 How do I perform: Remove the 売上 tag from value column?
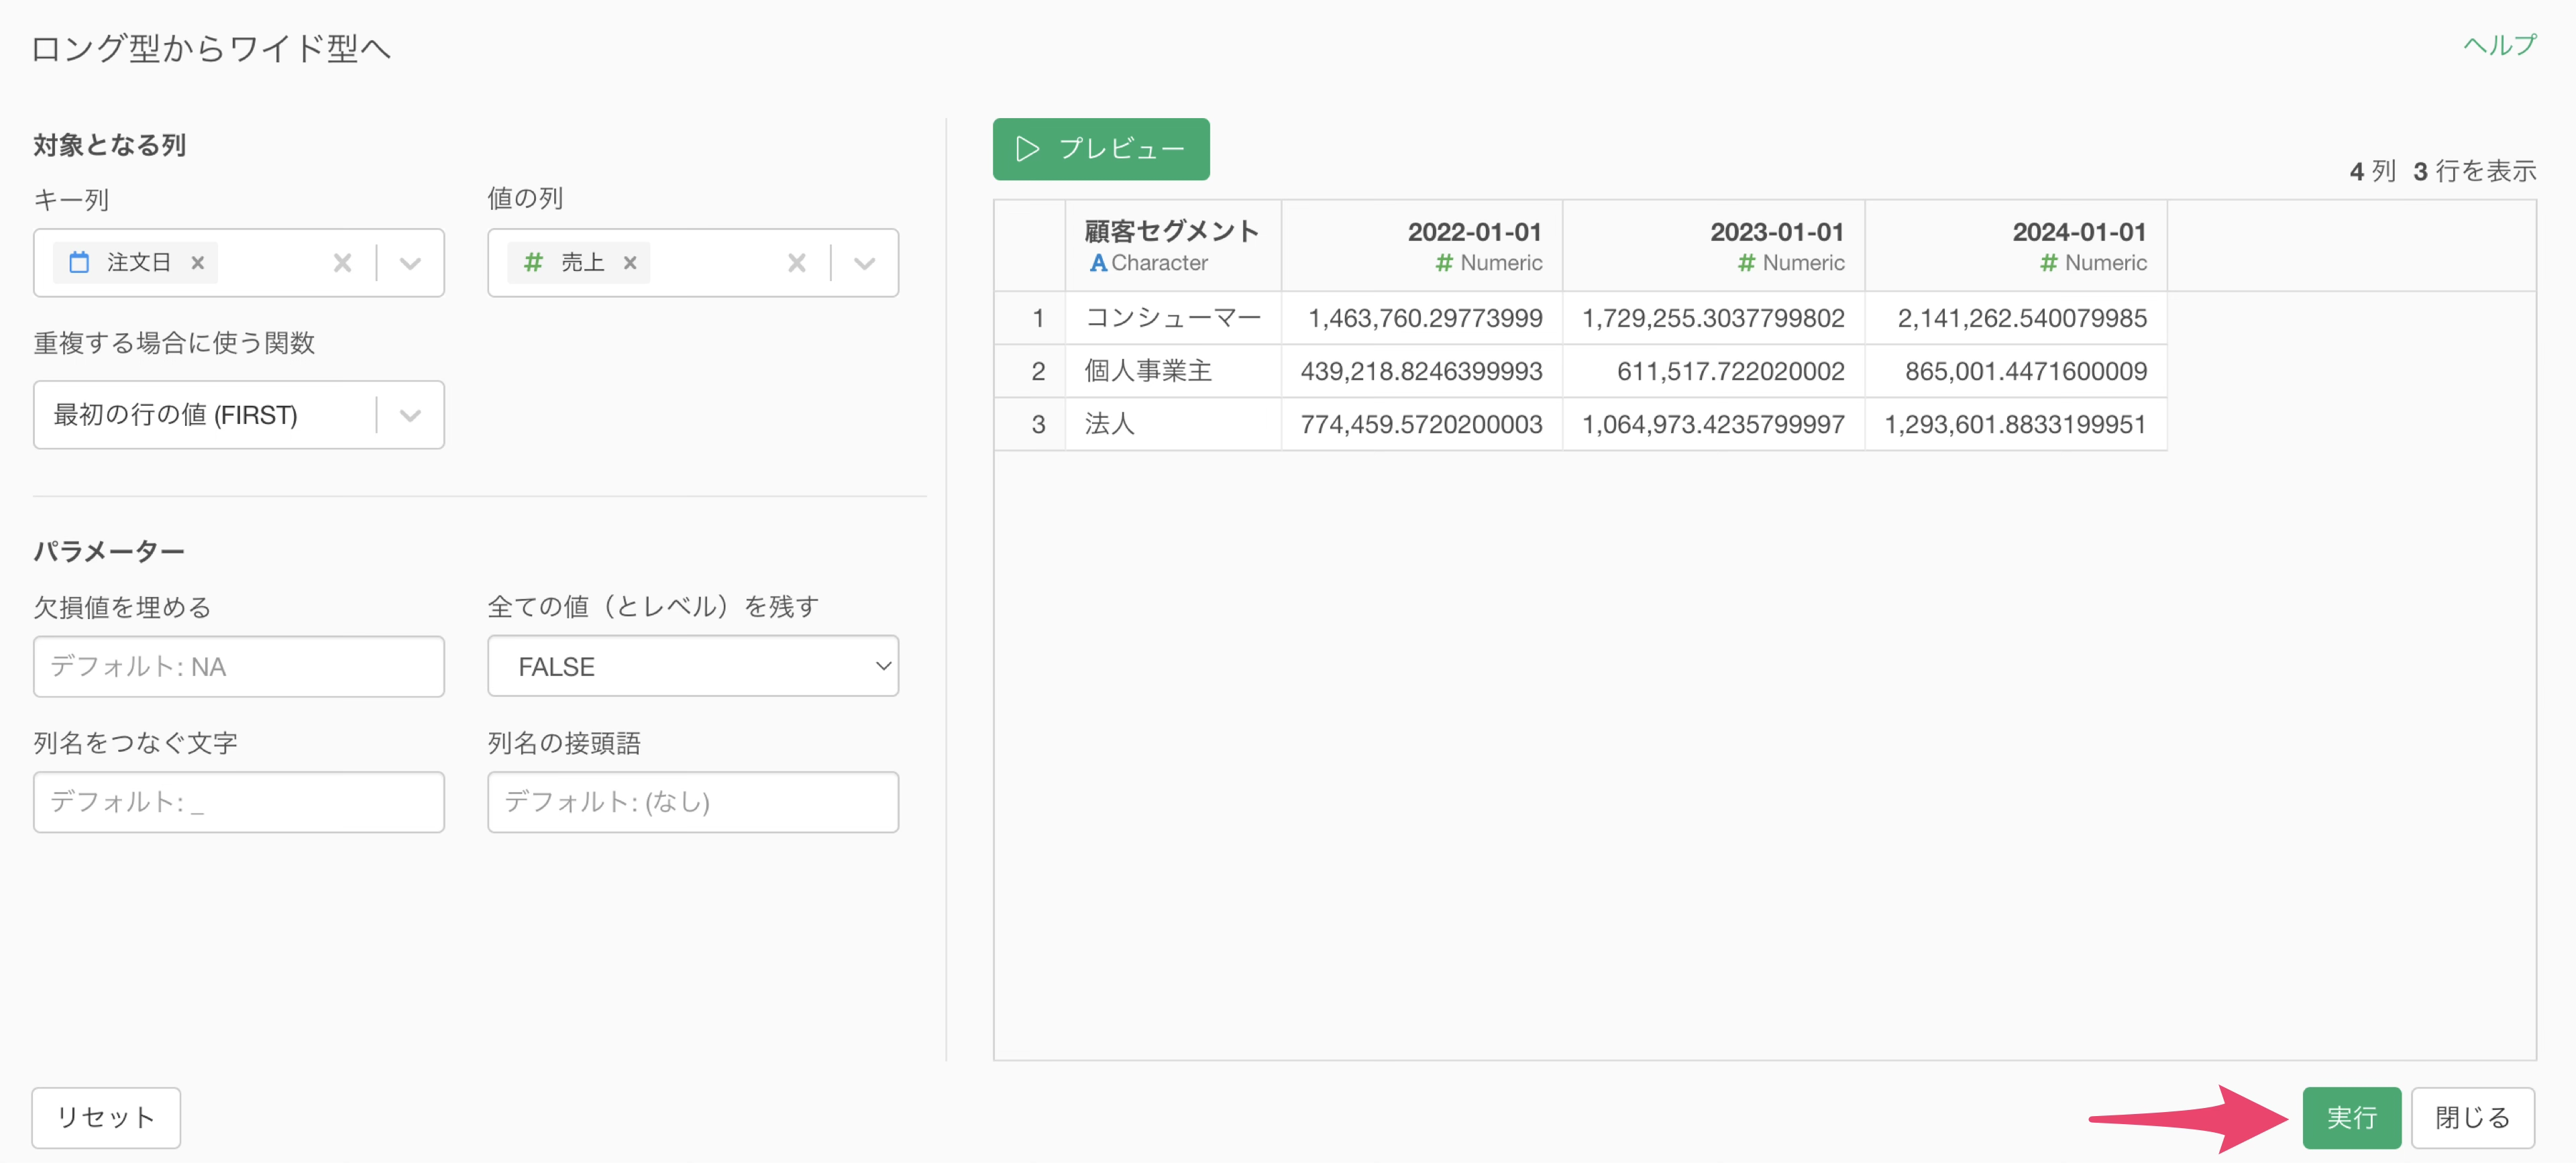[x=630, y=263]
